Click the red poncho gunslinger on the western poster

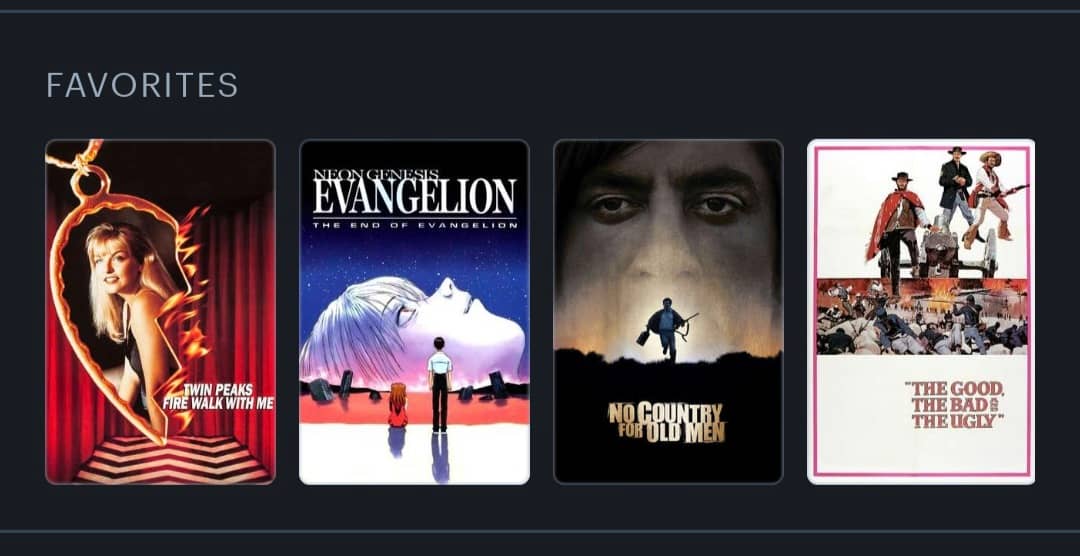(895, 227)
